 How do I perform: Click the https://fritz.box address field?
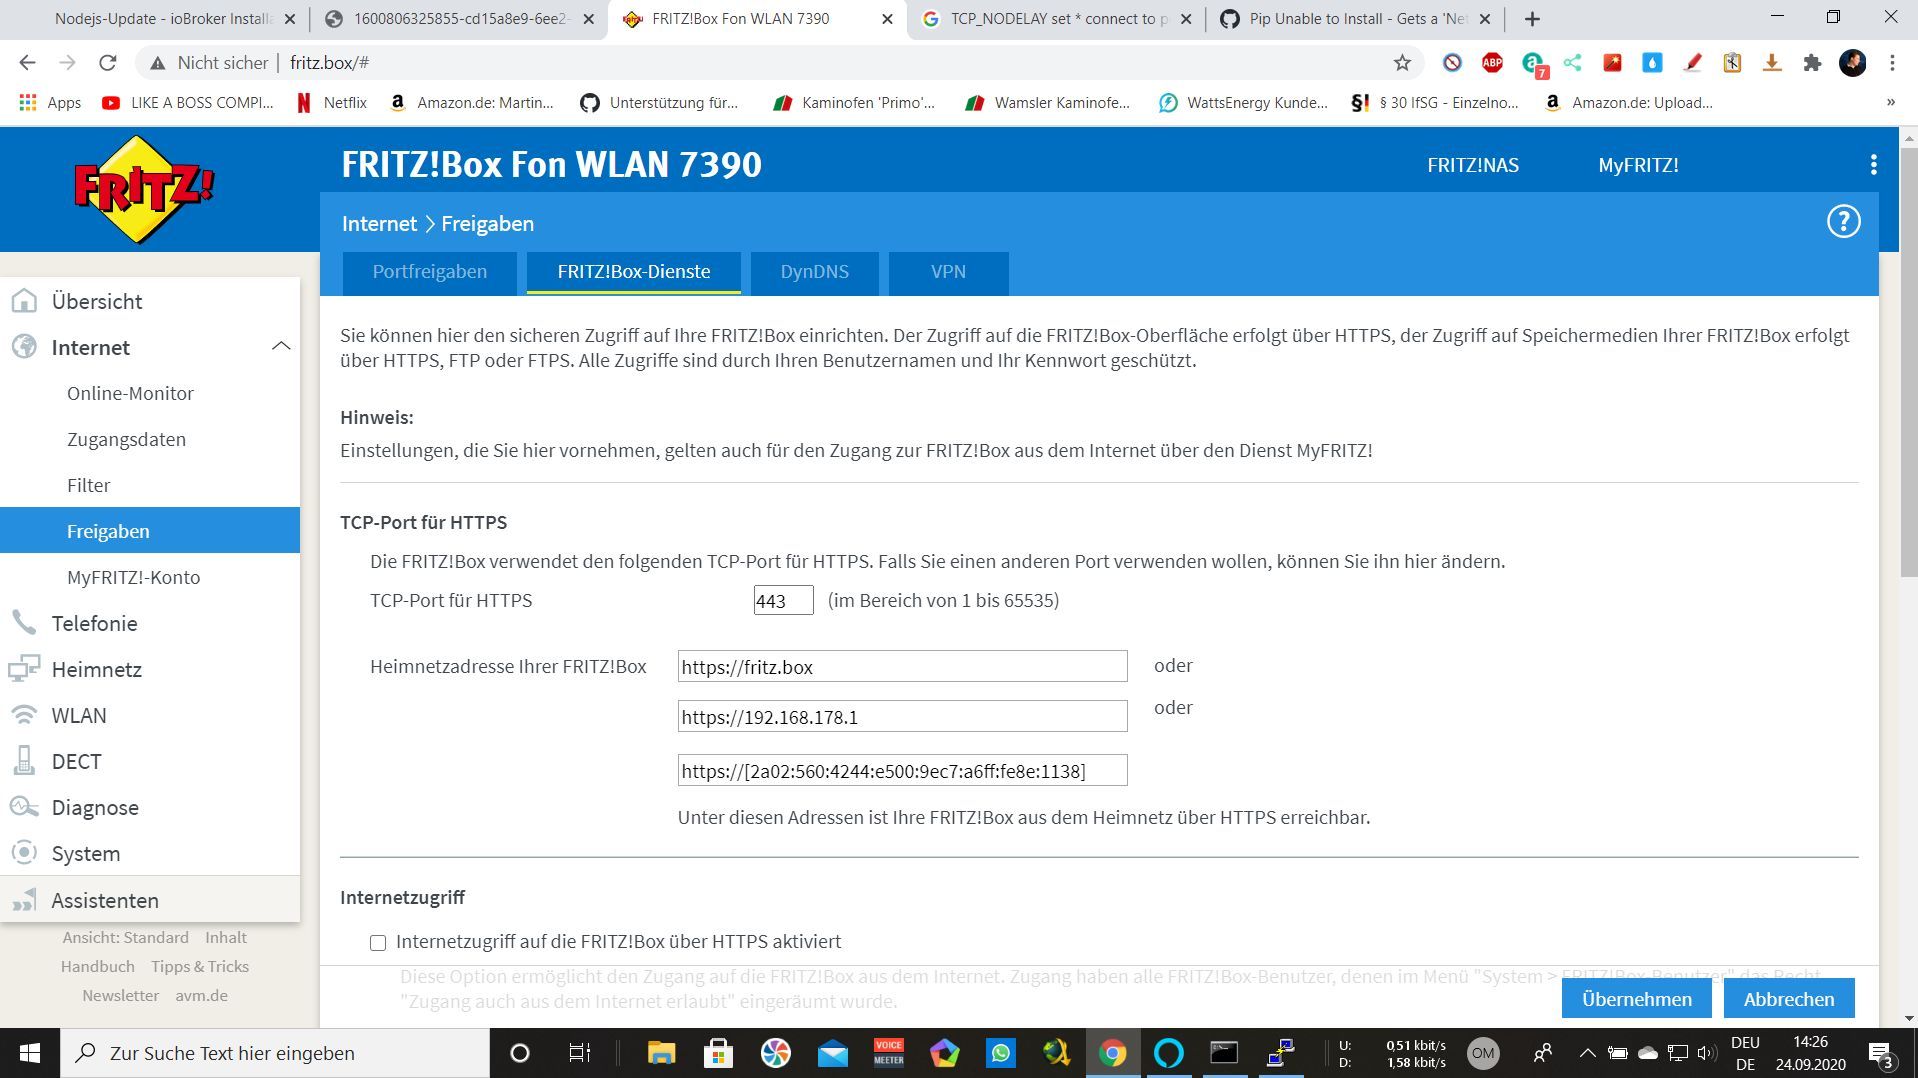click(x=902, y=666)
